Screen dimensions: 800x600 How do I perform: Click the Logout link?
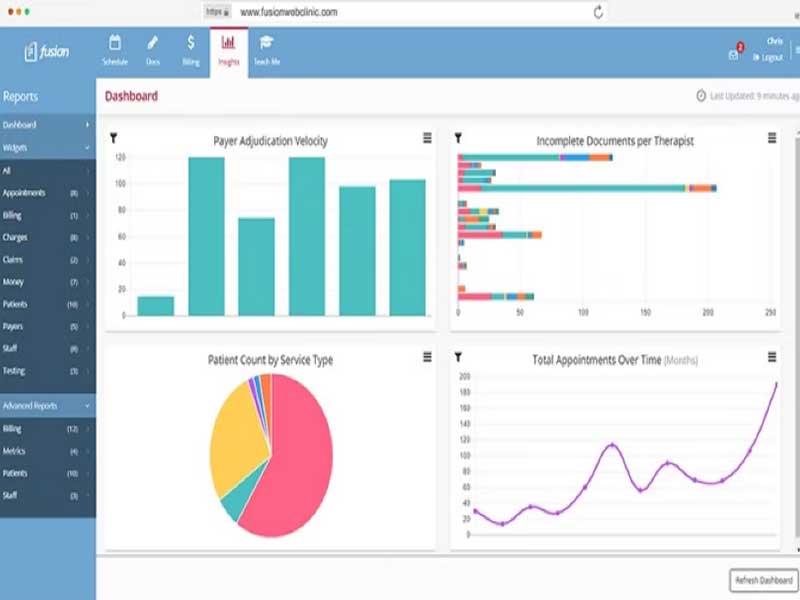pos(768,58)
